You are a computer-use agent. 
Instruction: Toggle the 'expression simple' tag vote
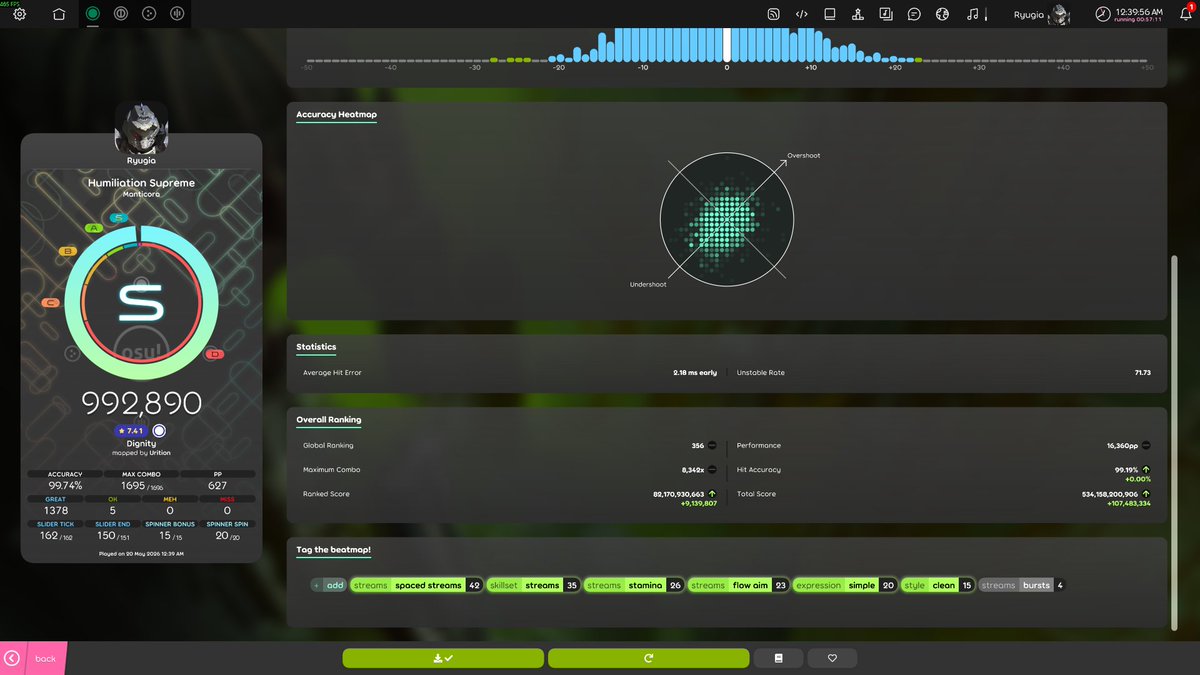[846, 585]
